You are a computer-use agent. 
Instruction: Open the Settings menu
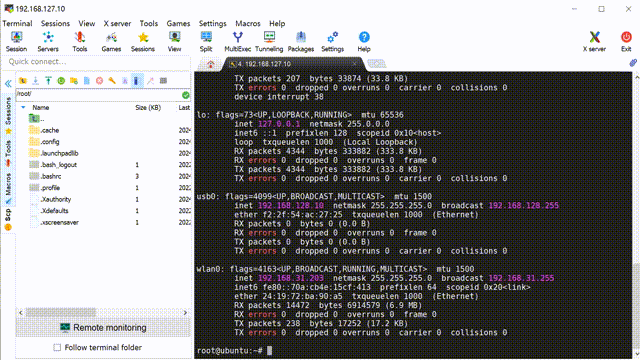coord(213,24)
